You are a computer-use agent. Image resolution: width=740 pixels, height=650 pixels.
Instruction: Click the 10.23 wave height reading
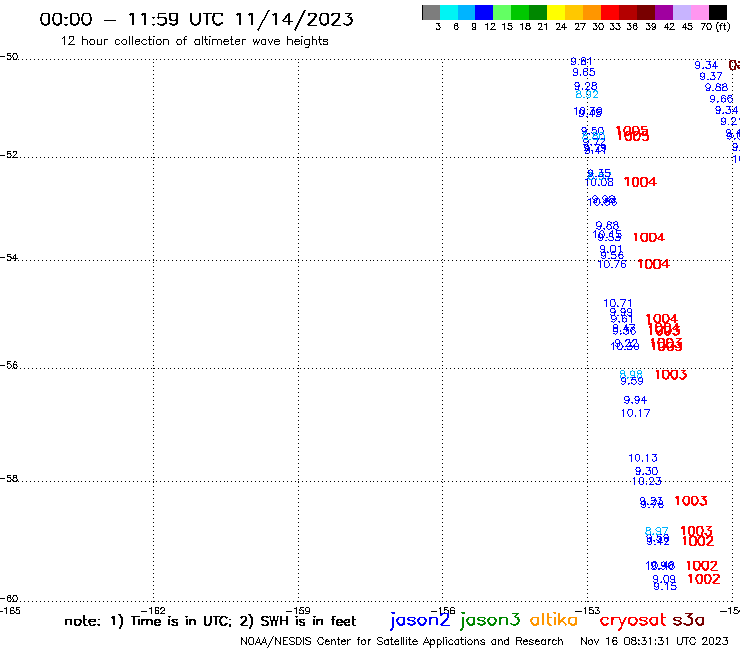point(647,481)
